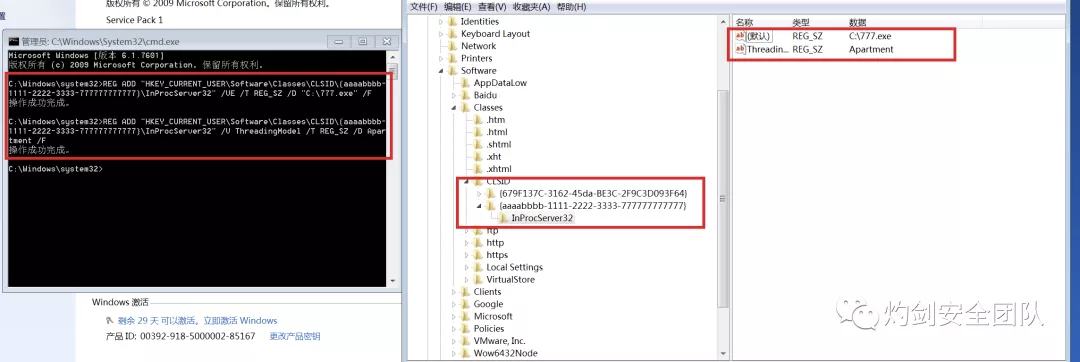Click the cmd window scroll-down arrow
This screenshot has width=1080, height=362.
(x=393, y=281)
